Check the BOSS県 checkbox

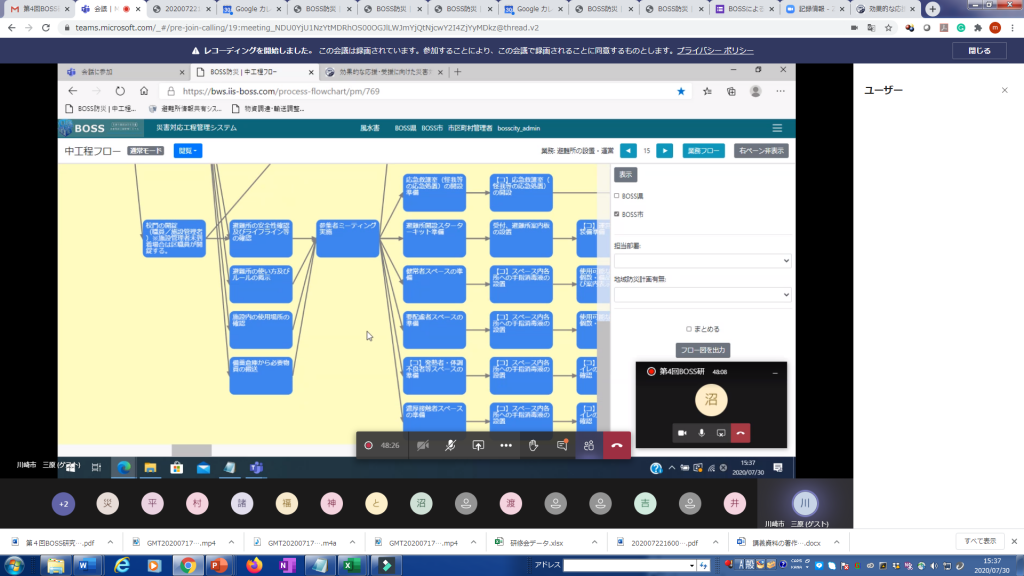tap(616, 196)
